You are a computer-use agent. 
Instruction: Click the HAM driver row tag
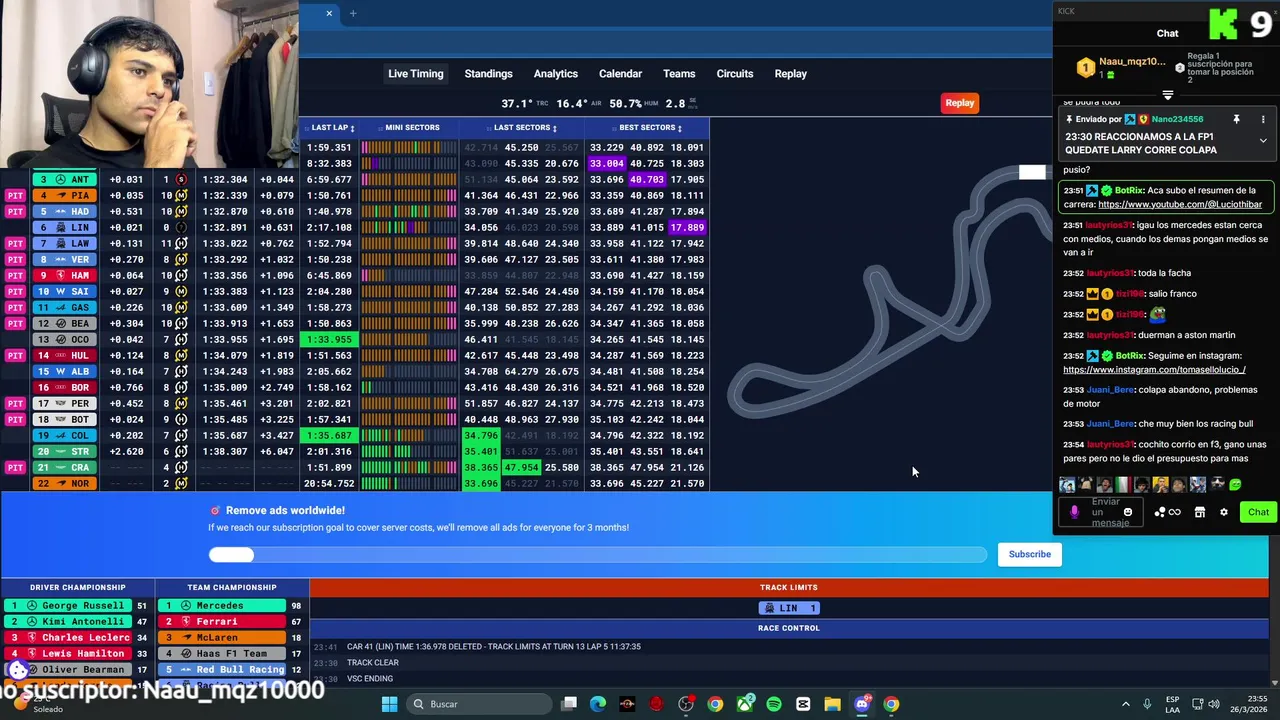point(65,275)
